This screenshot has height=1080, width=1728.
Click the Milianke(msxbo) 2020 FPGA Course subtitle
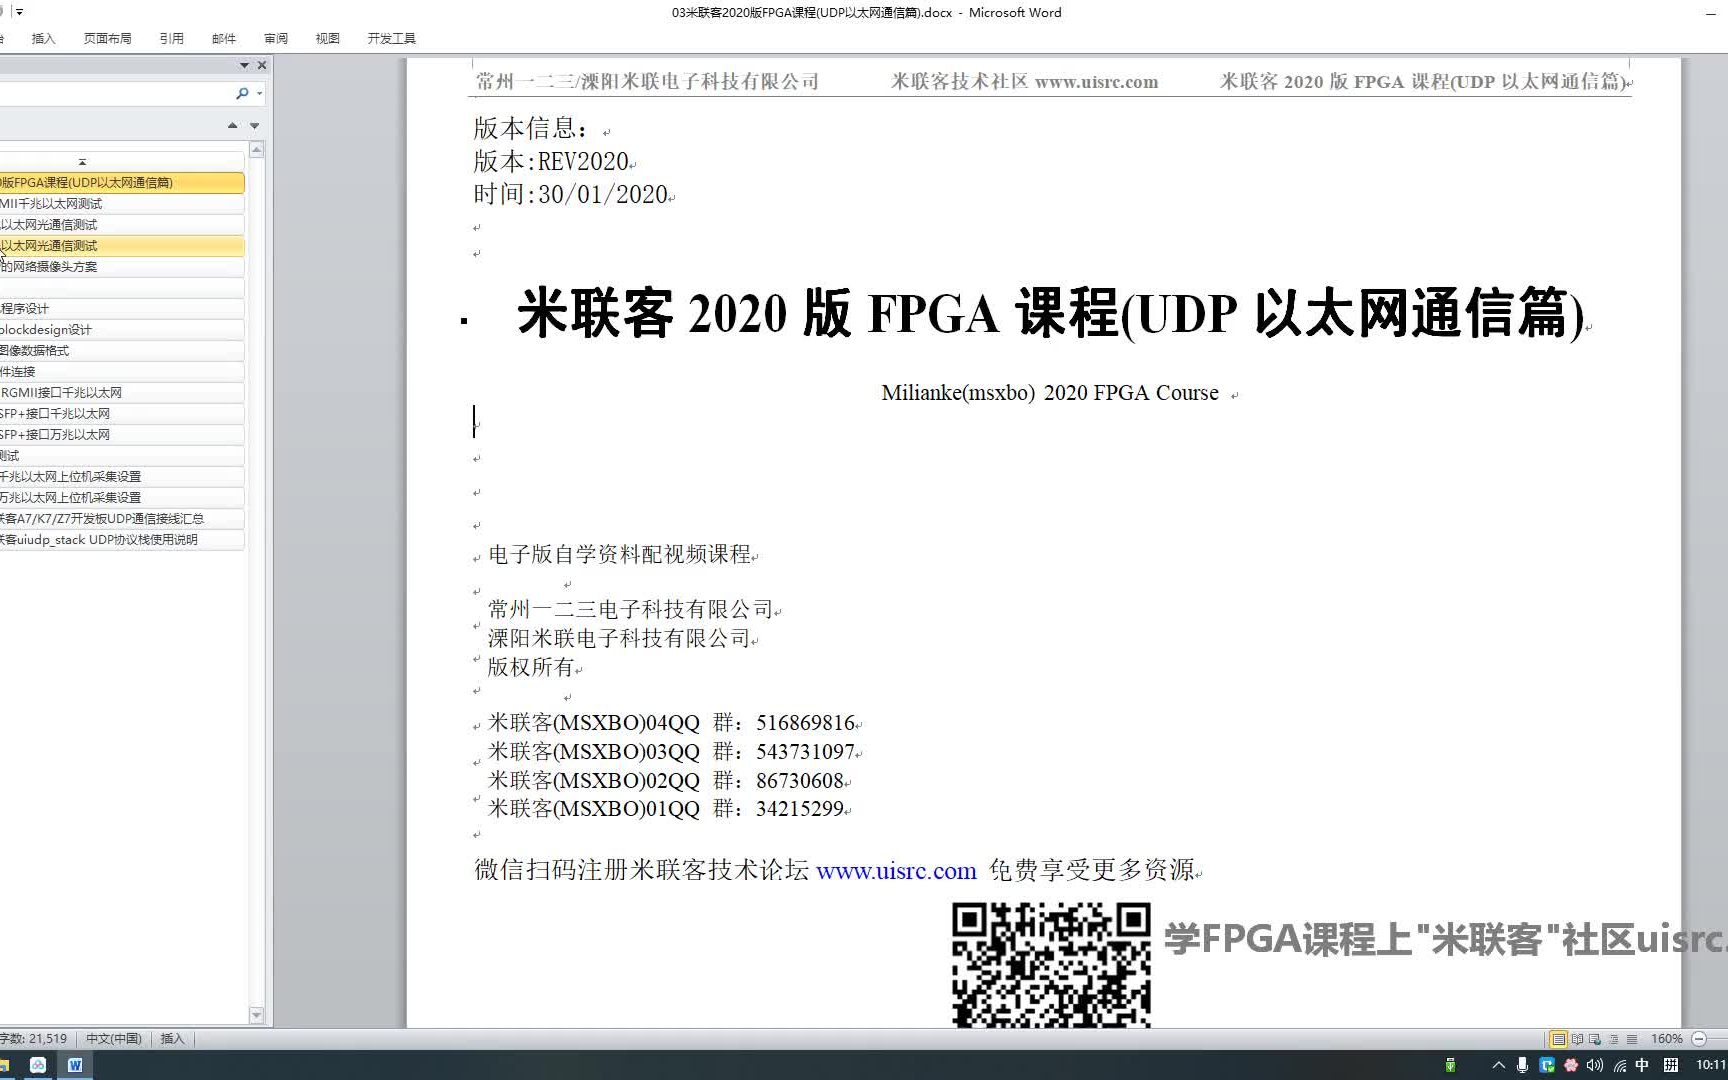click(1050, 393)
